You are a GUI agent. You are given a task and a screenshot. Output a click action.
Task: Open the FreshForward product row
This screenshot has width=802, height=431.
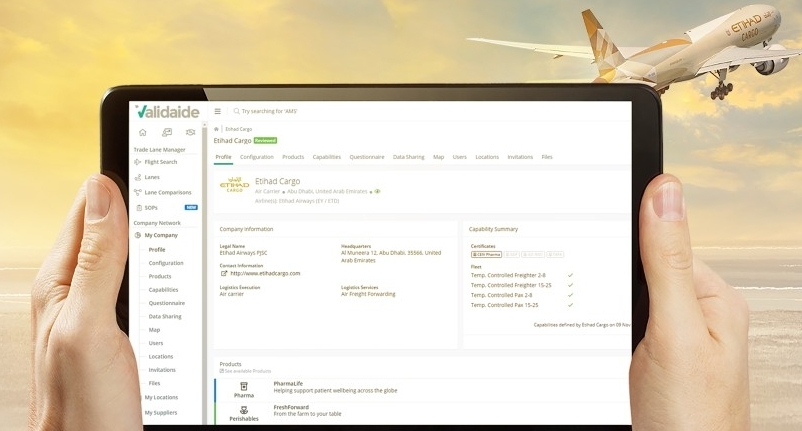click(x=422, y=413)
